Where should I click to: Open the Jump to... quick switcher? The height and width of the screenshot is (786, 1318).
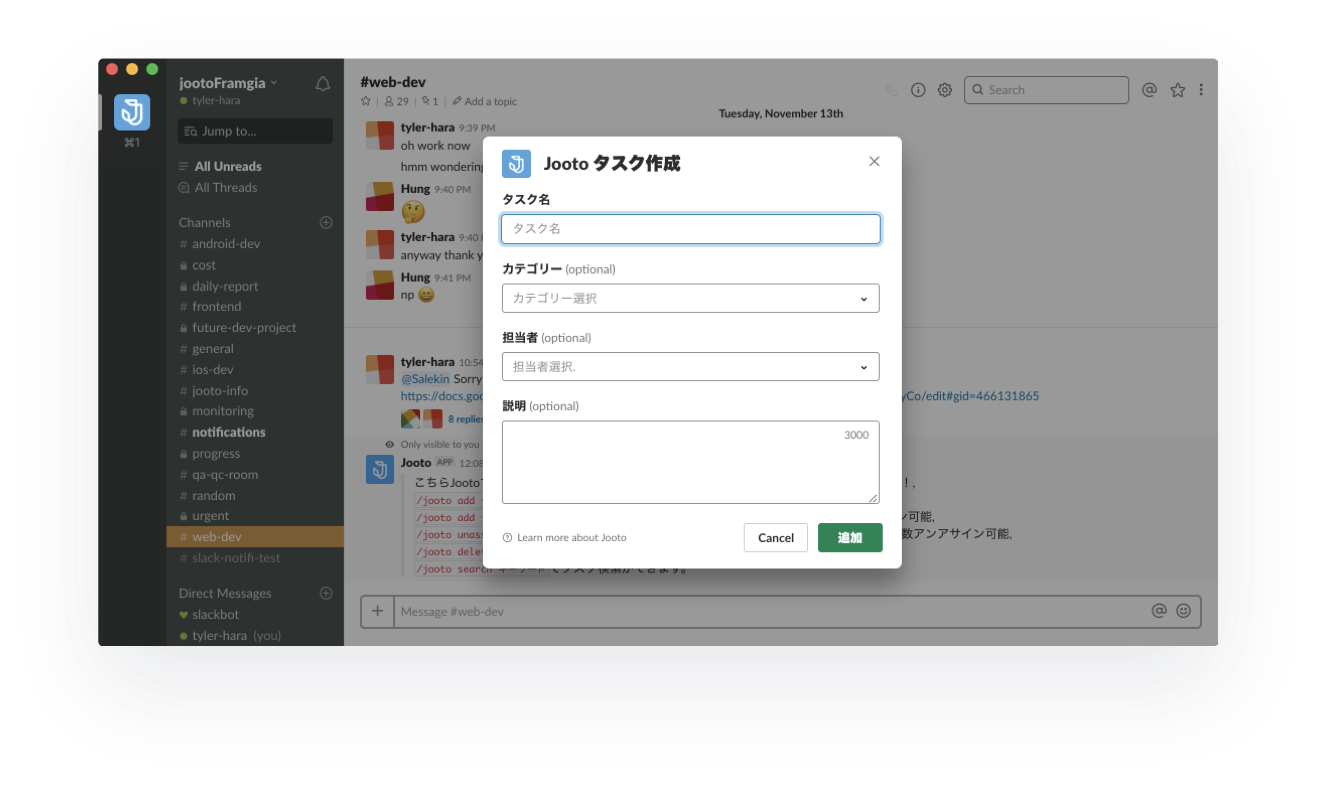[x=255, y=131]
